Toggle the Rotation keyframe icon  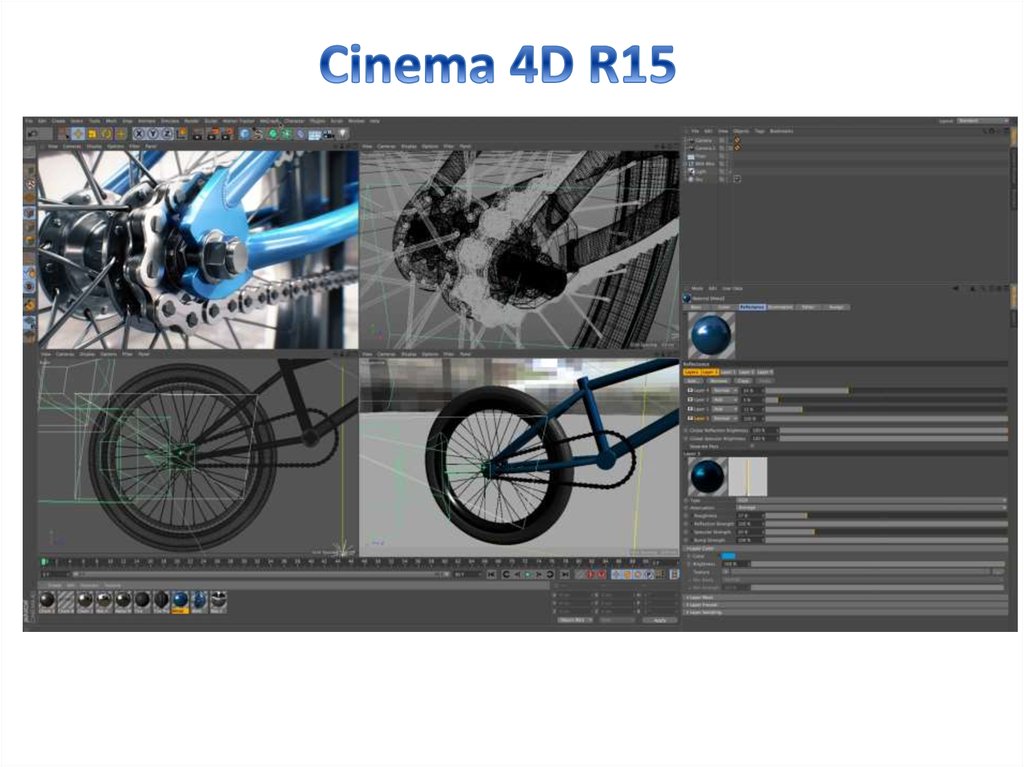(638, 574)
